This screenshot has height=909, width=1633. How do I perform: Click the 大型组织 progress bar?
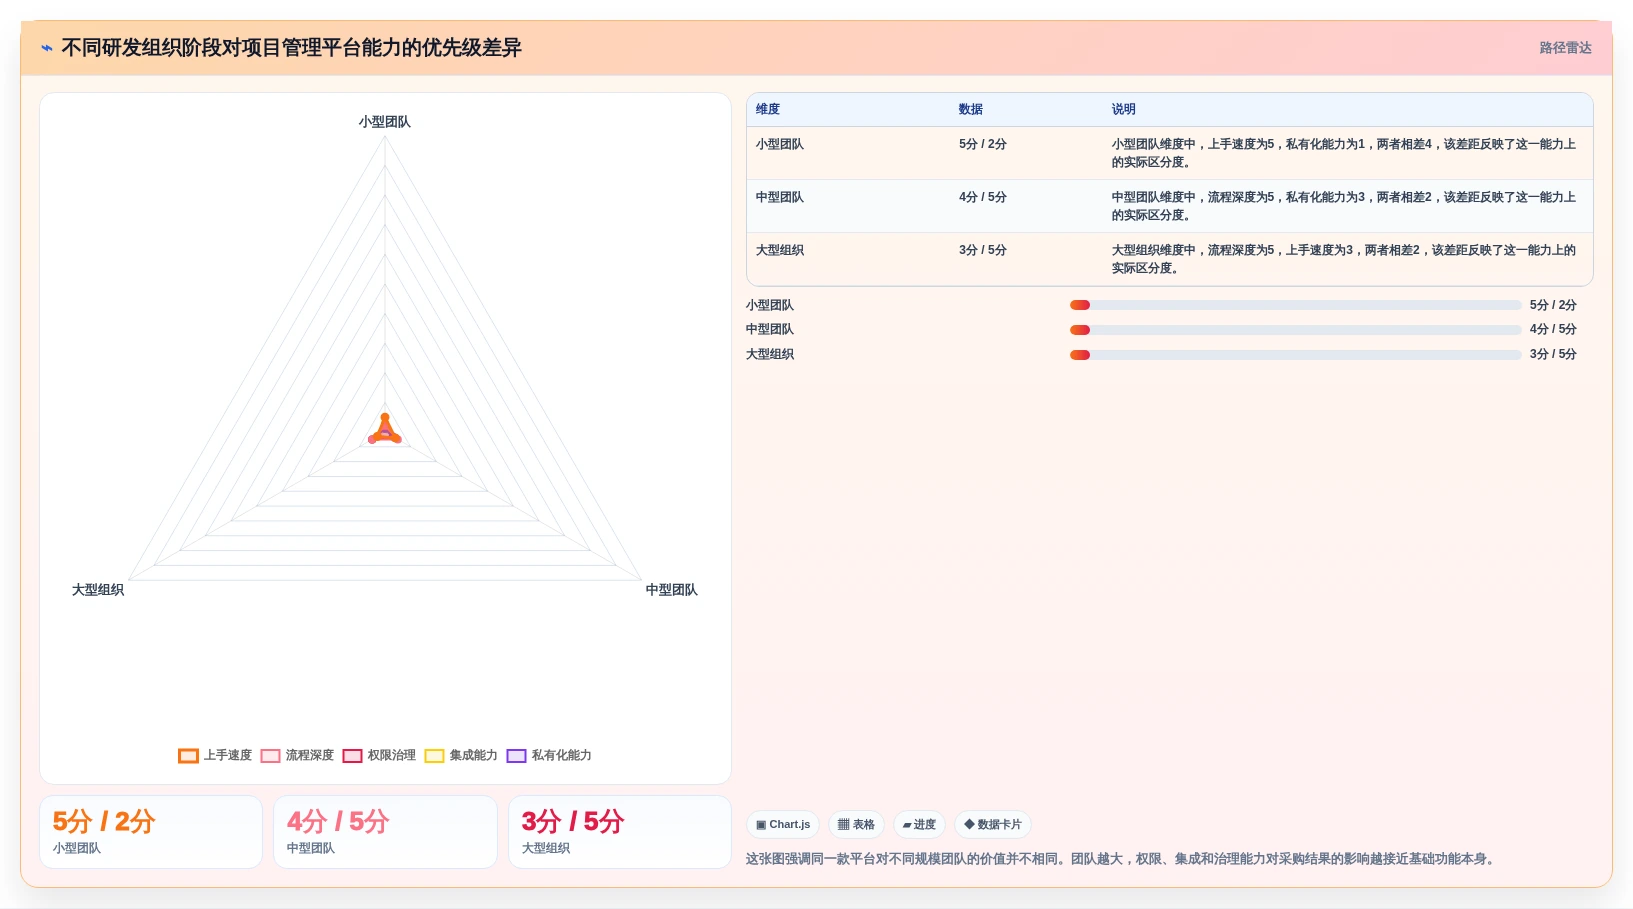[x=1295, y=354]
